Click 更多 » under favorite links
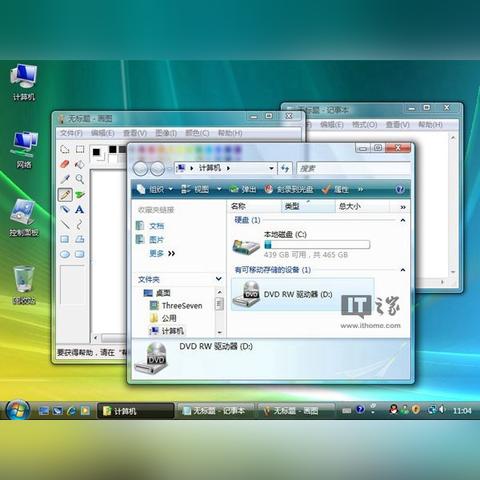This screenshot has width=480, height=480. 162,254
